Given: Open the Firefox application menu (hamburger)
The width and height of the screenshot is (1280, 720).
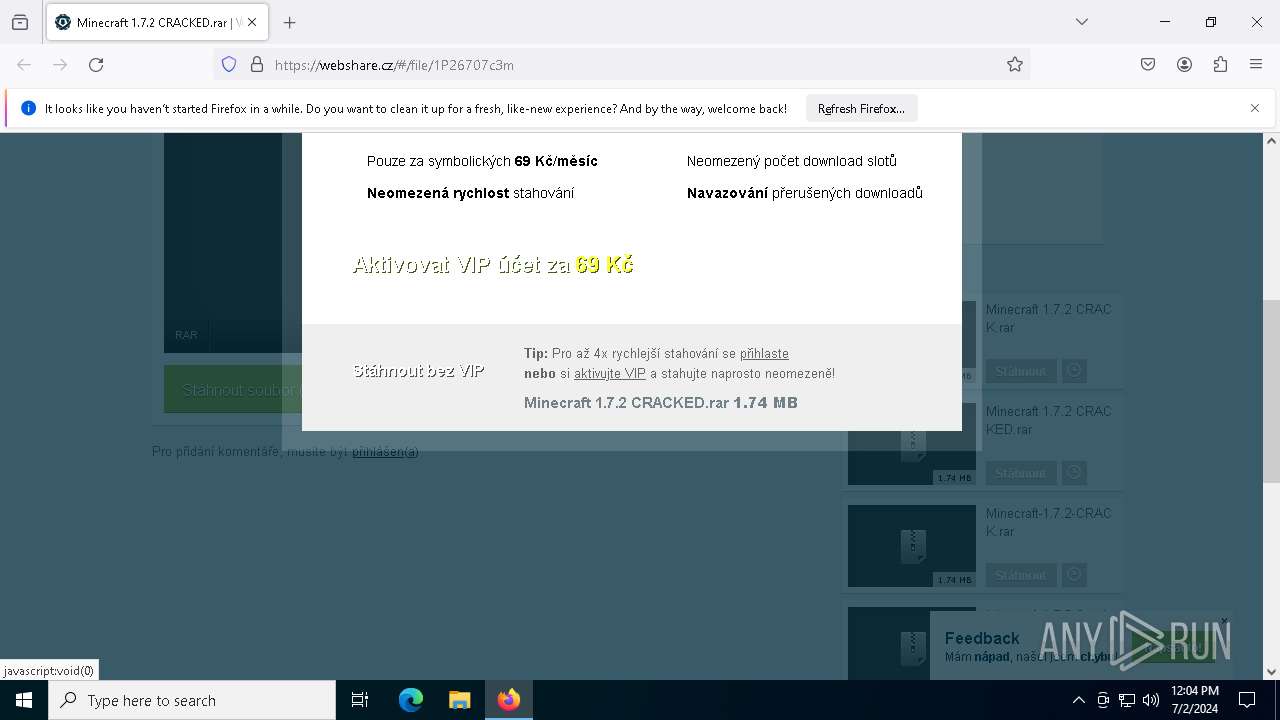Looking at the screenshot, I should pyautogui.click(x=1256, y=65).
